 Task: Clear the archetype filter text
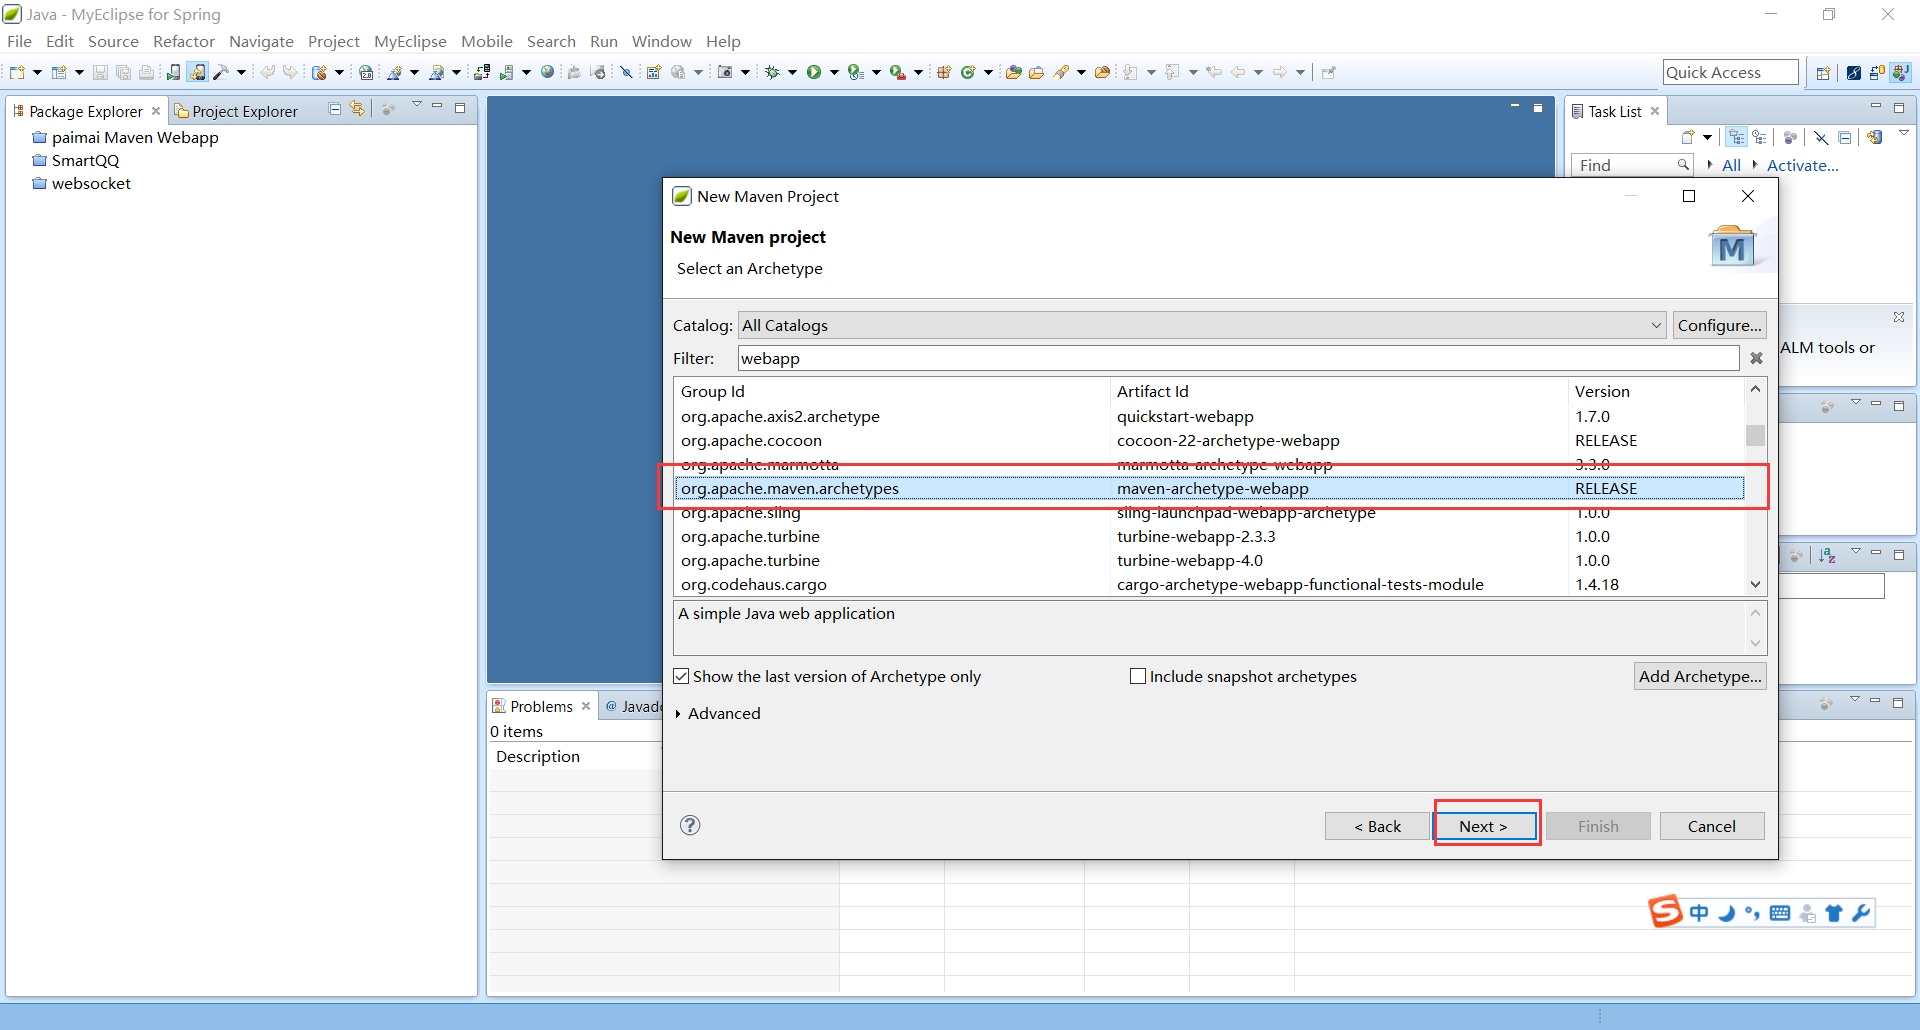1756,358
